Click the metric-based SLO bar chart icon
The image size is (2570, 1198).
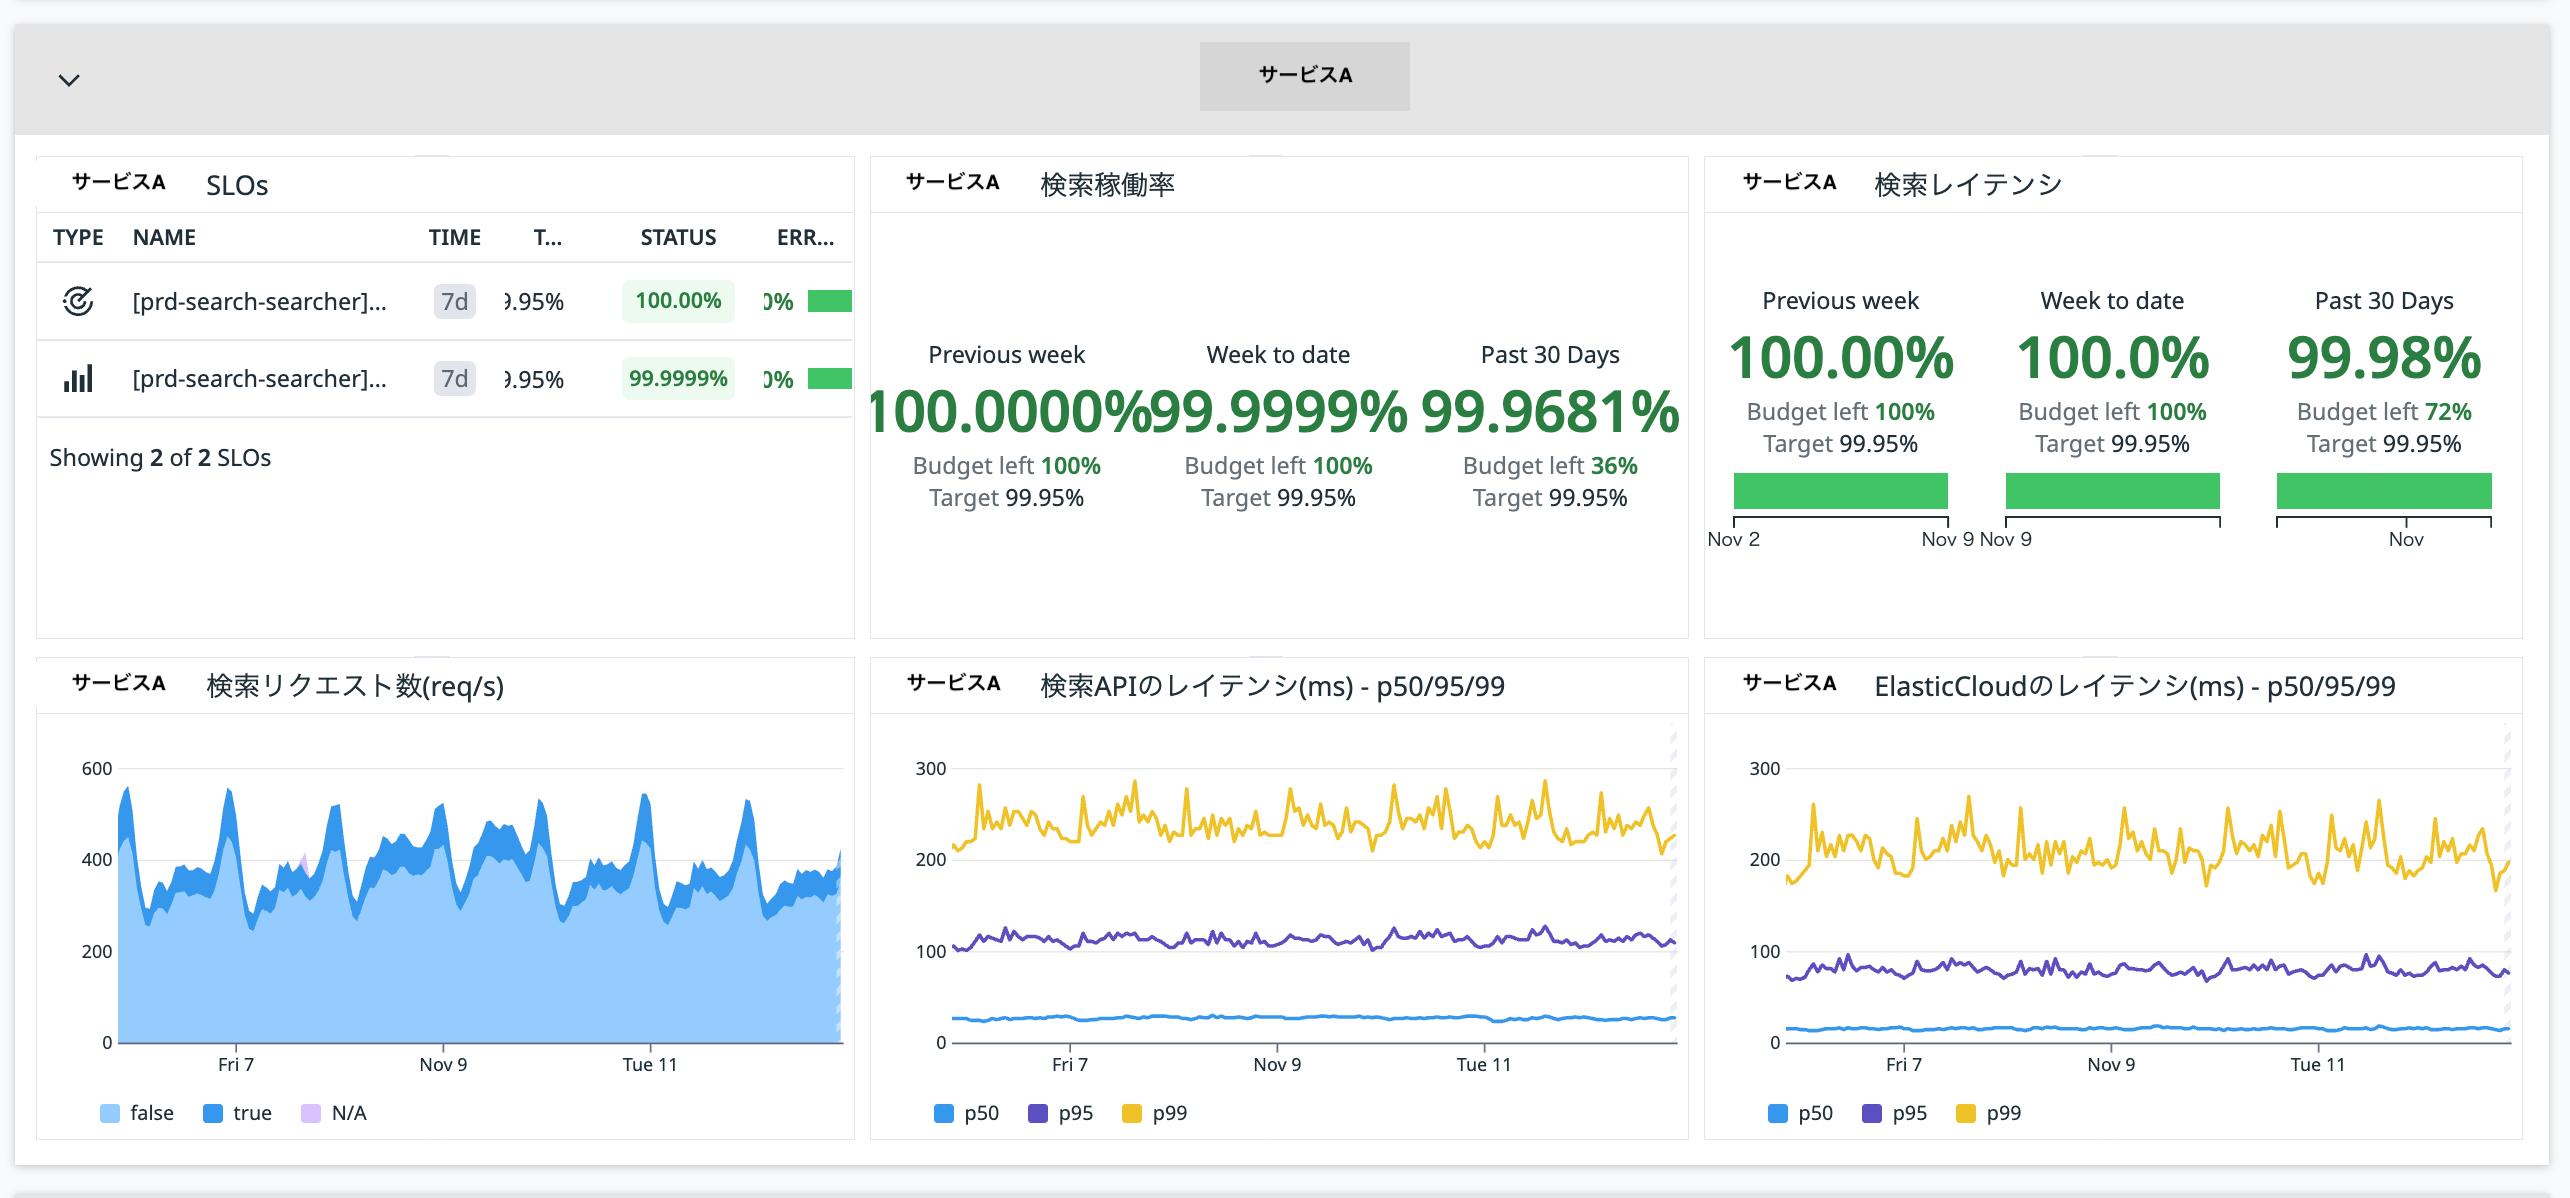pyautogui.click(x=78, y=379)
